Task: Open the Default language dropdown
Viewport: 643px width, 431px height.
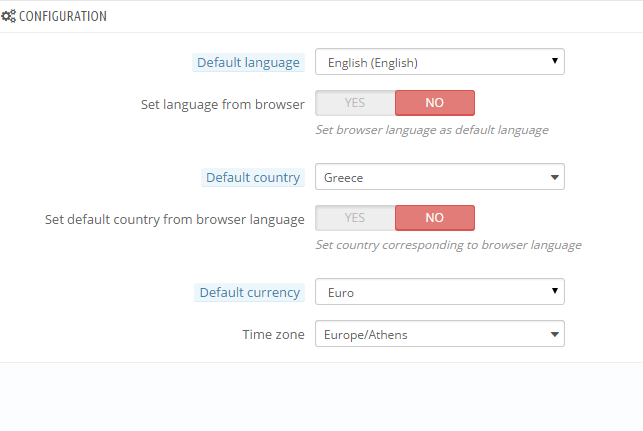Action: tap(439, 62)
